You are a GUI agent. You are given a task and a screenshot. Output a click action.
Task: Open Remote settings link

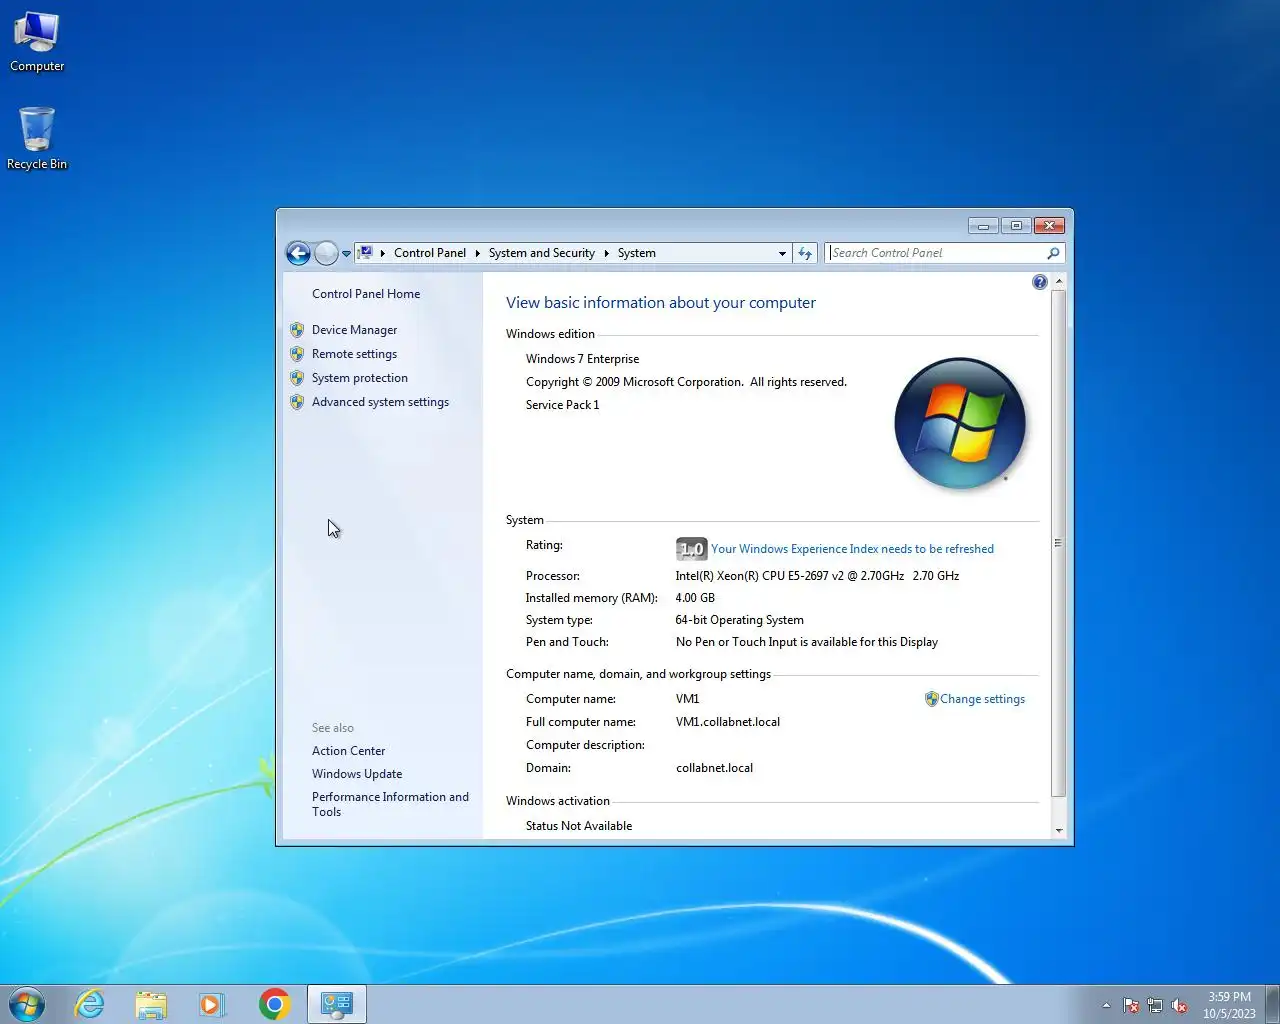tap(354, 354)
